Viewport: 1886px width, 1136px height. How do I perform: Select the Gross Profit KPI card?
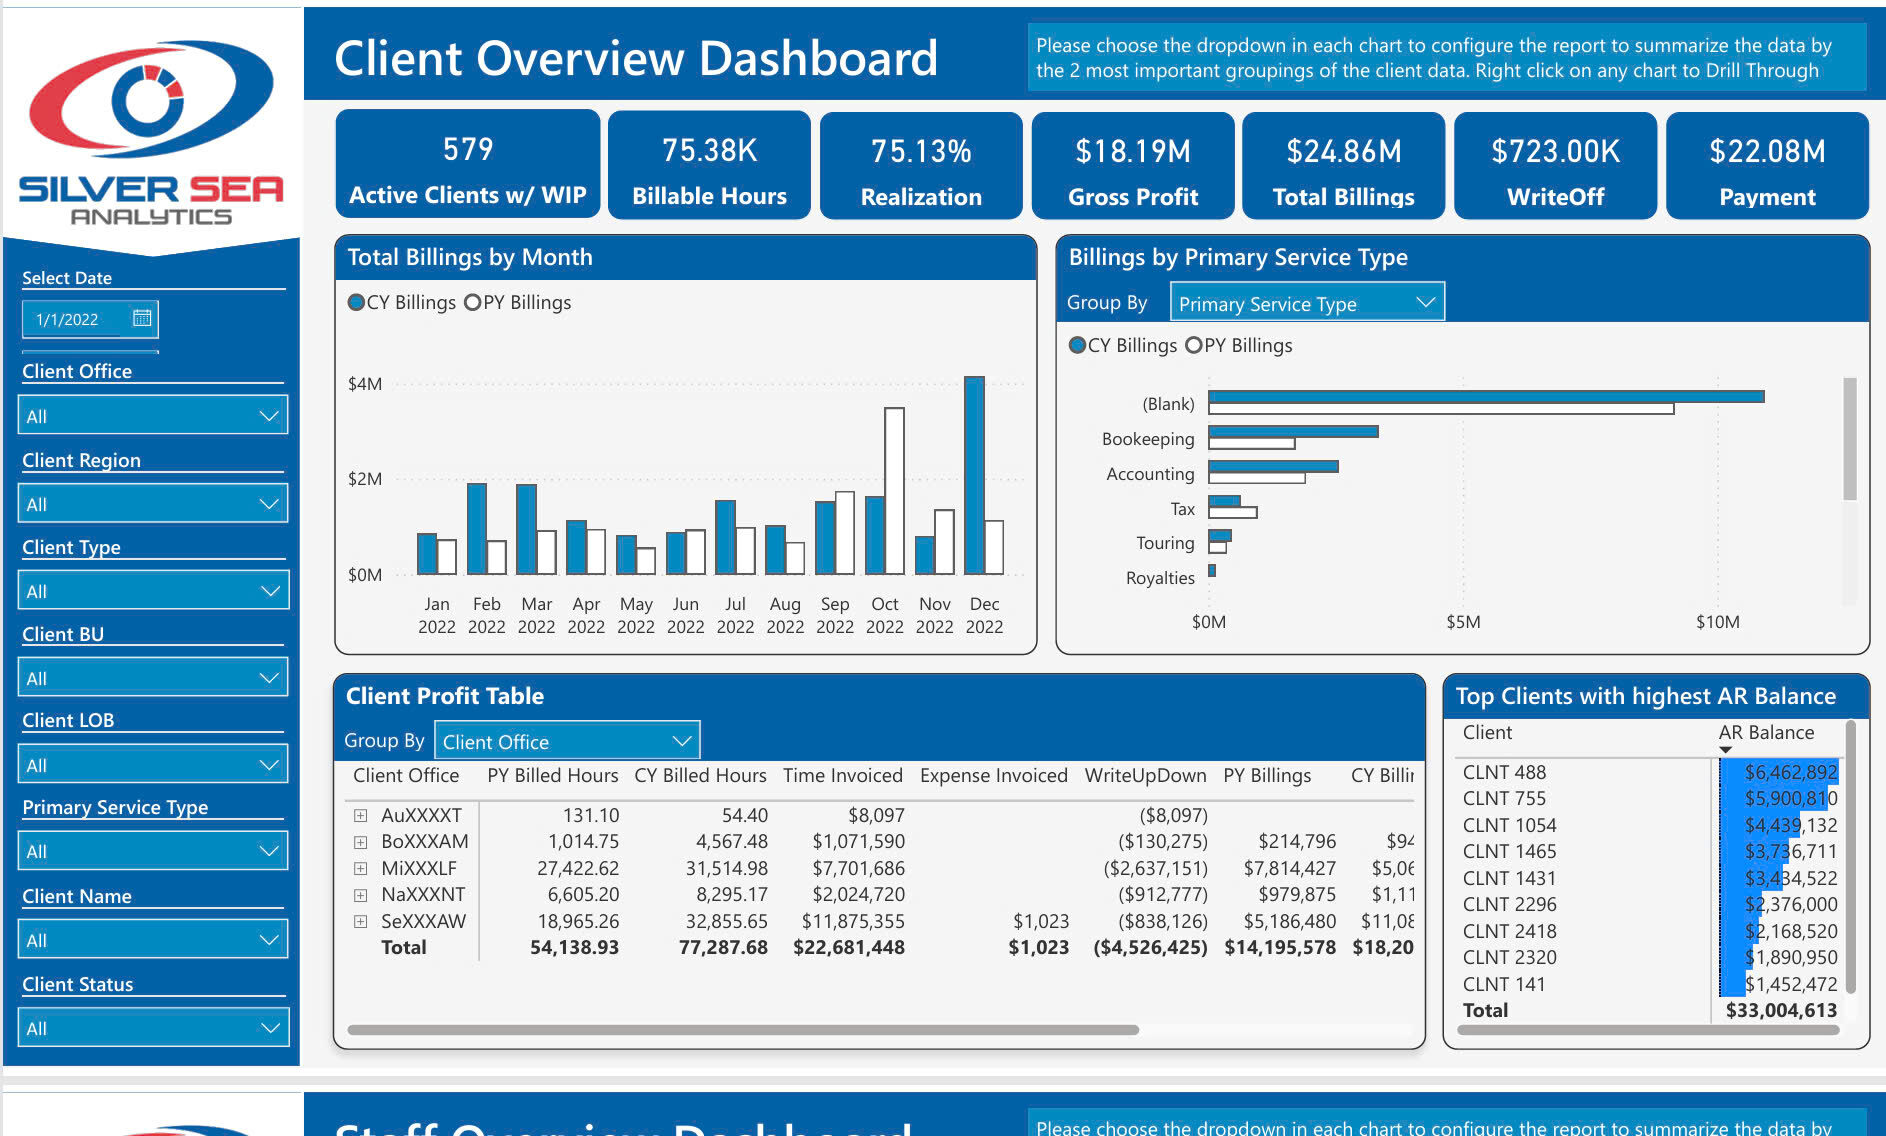tap(1131, 164)
